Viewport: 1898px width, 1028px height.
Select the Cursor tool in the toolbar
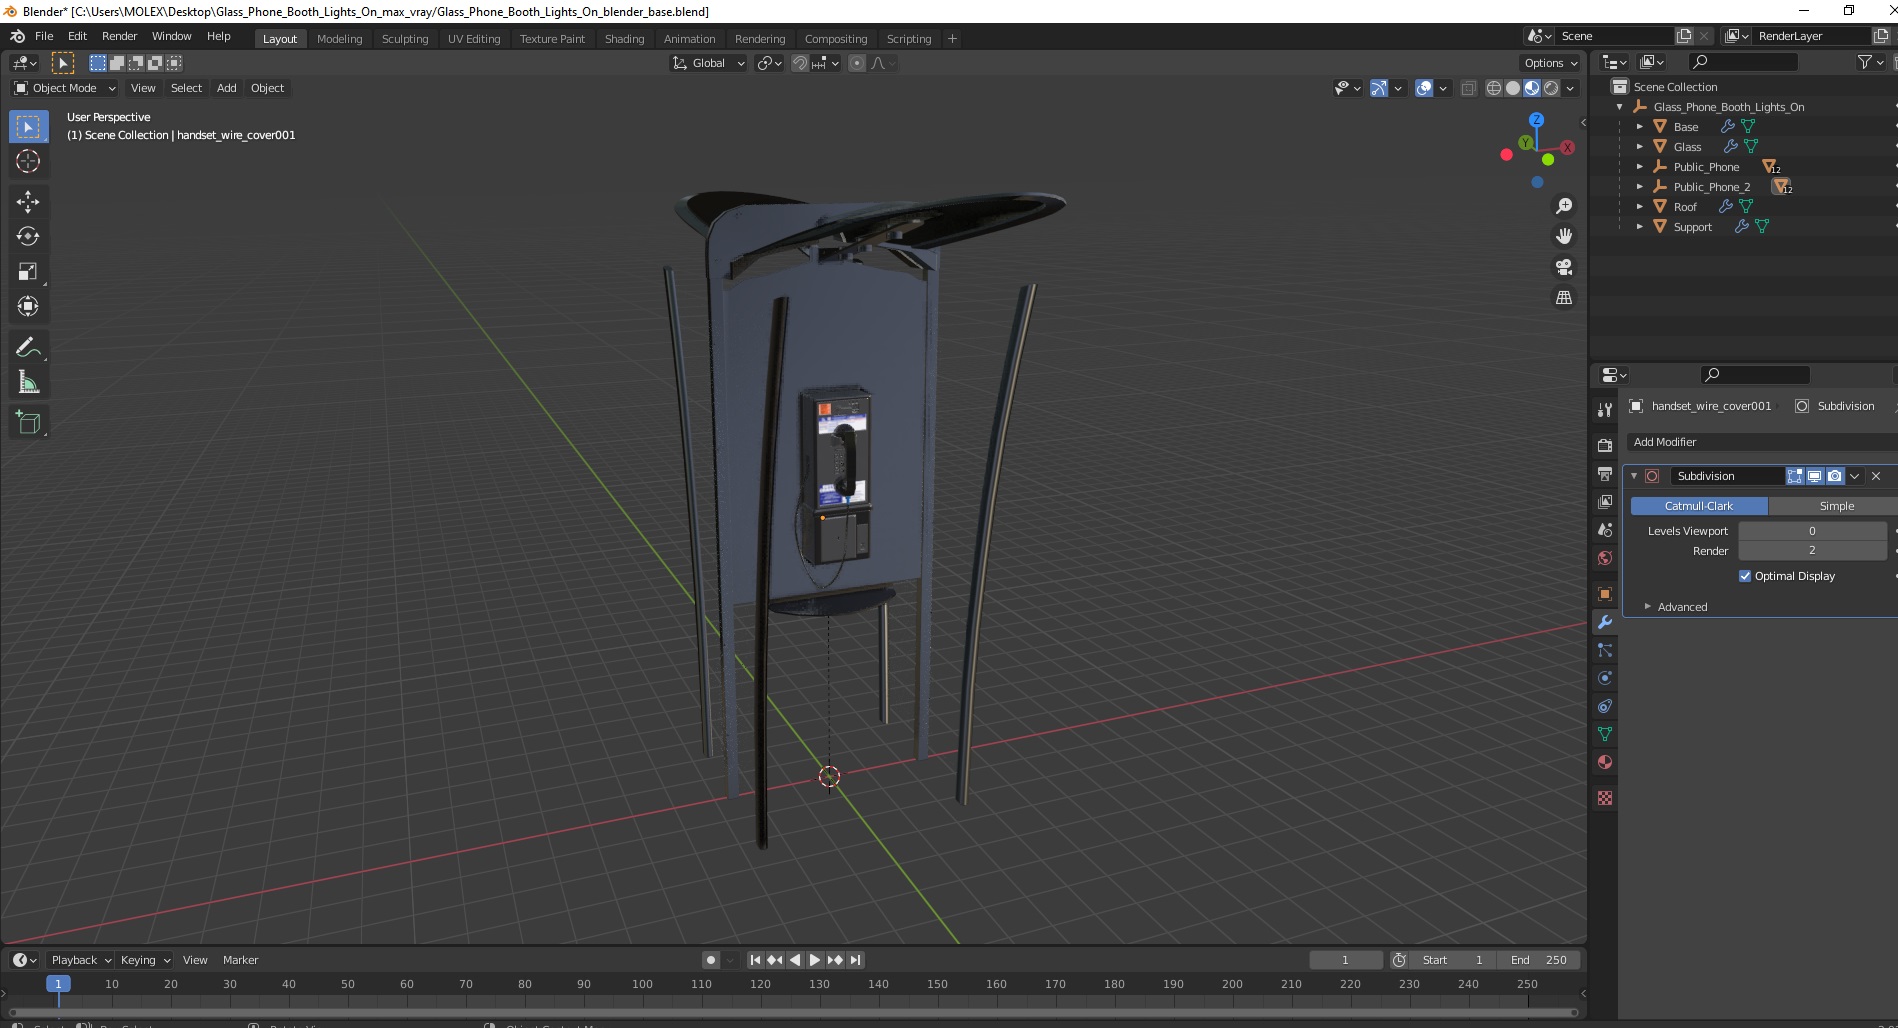(x=28, y=161)
